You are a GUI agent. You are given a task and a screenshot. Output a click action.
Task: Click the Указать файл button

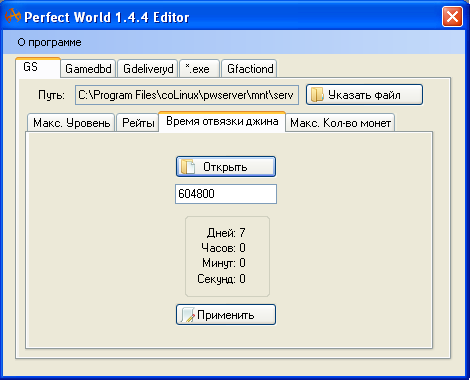click(364, 95)
